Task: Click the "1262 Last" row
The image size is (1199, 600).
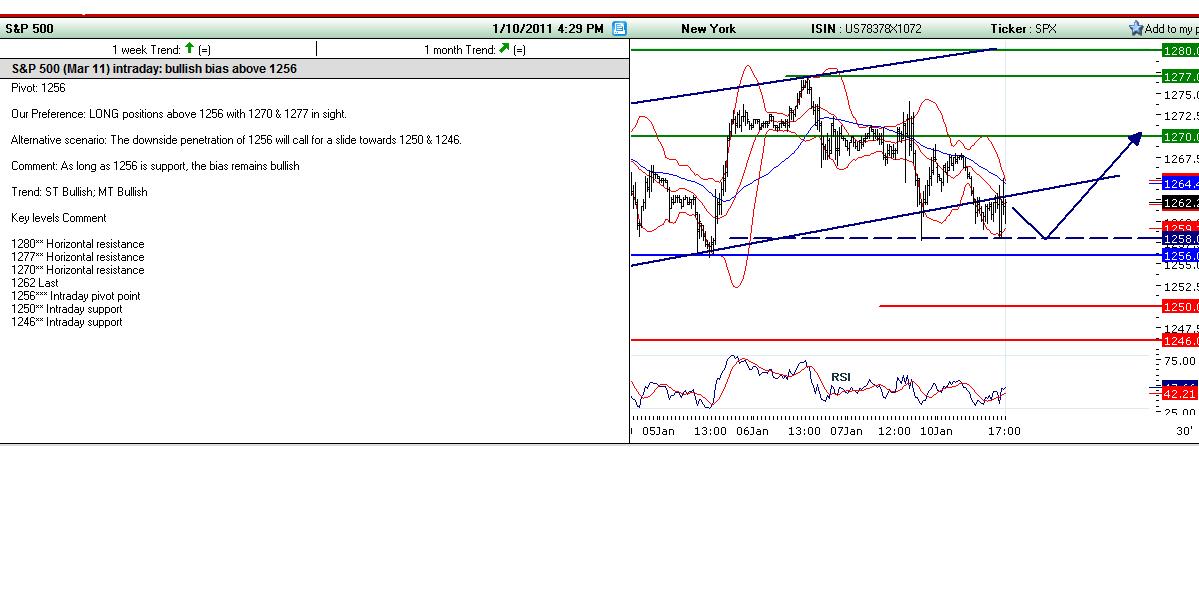Action: pyautogui.click(x=34, y=283)
